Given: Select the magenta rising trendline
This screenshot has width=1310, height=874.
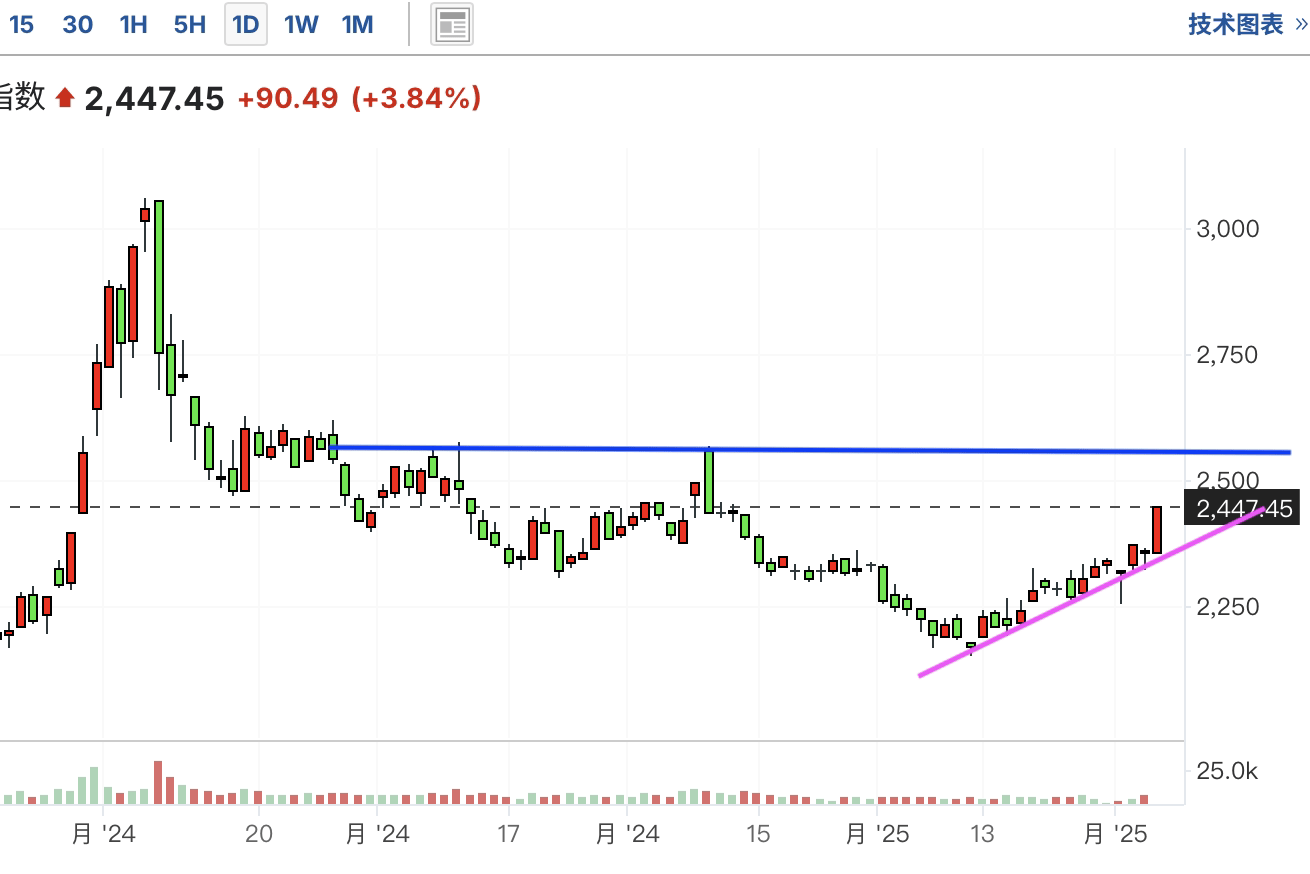Looking at the screenshot, I should [x=1090, y=592].
